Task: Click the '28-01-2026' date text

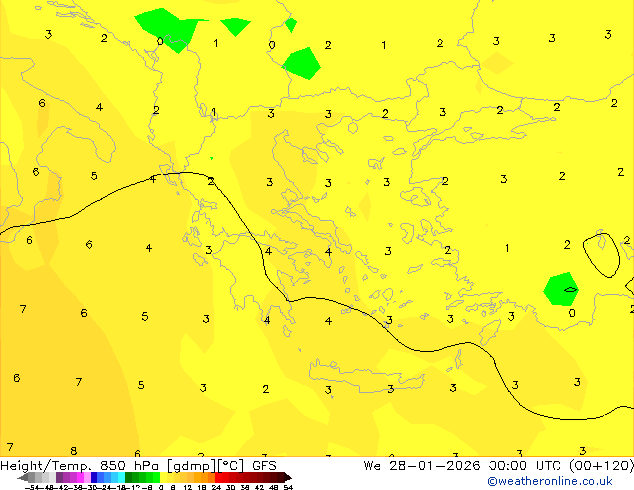Action: (435, 466)
